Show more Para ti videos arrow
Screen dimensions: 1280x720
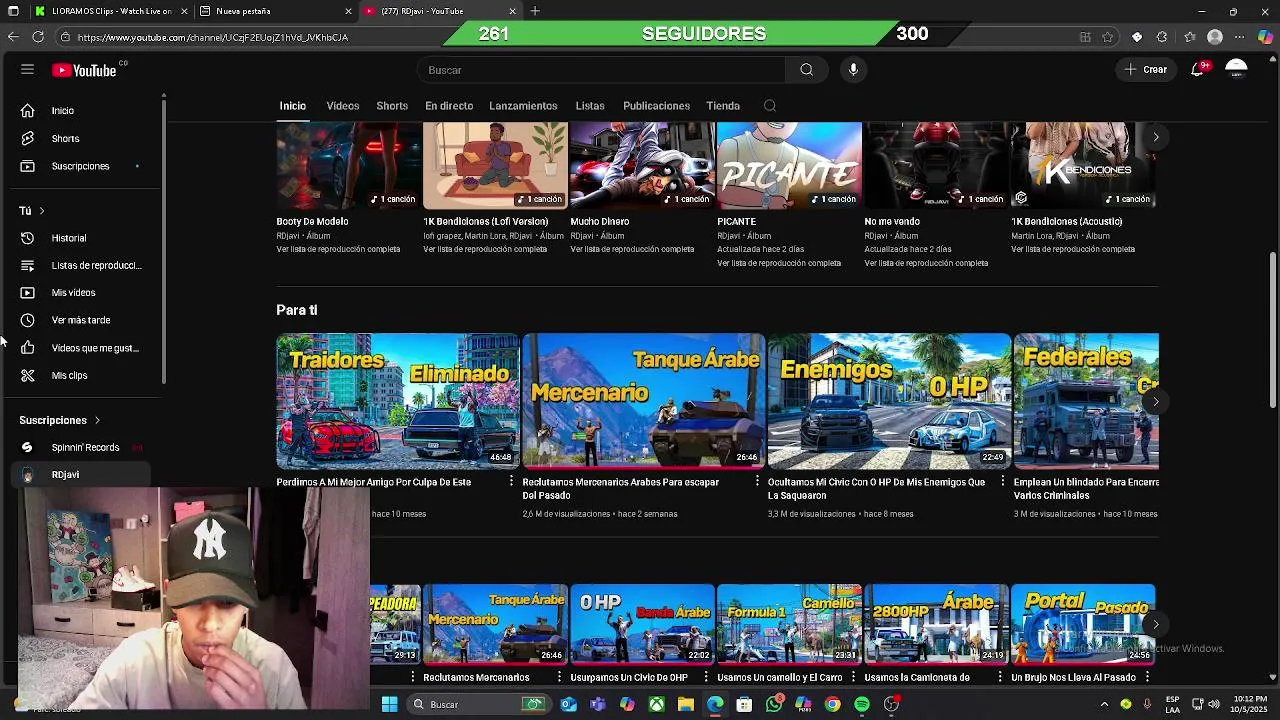click(1155, 402)
